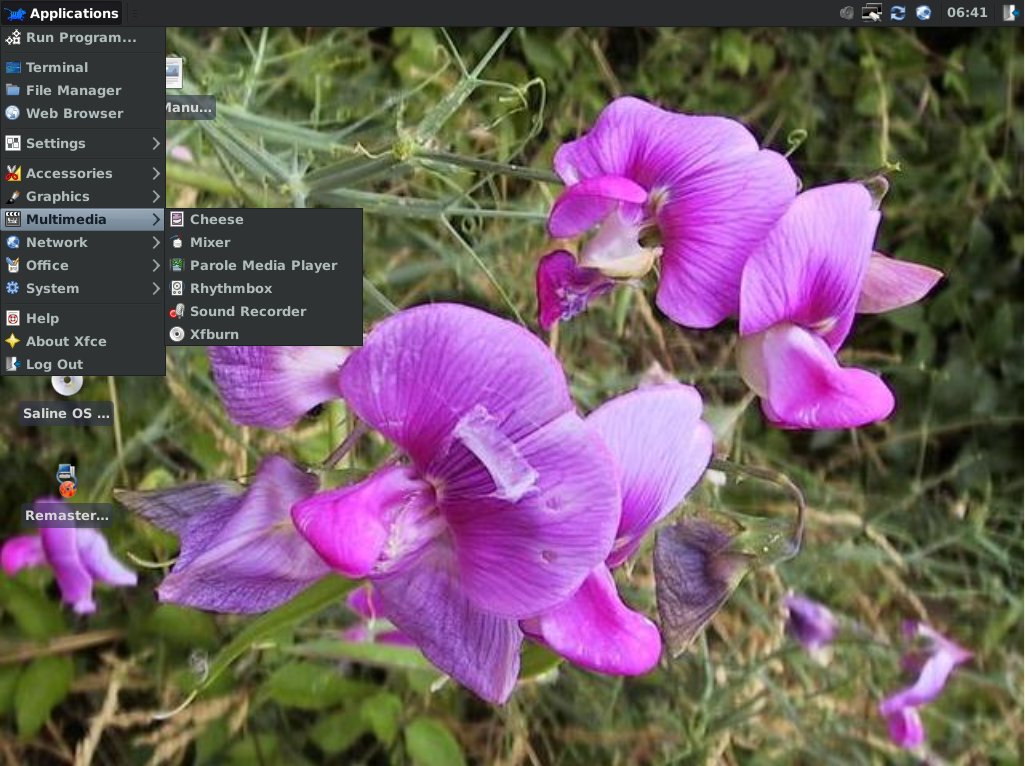Click the Web Browser globe icon in the menu
The height and width of the screenshot is (766, 1025).
12,113
